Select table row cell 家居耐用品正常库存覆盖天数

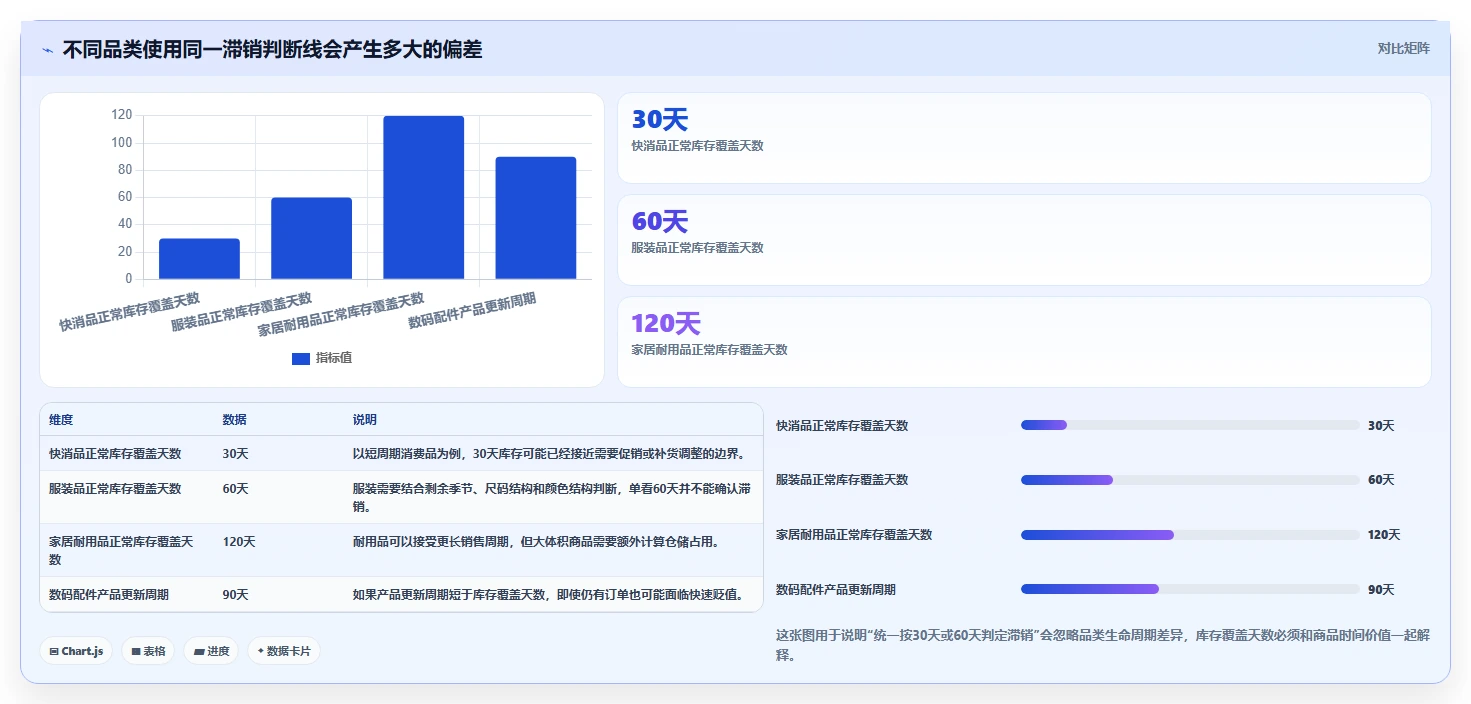(x=121, y=551)
